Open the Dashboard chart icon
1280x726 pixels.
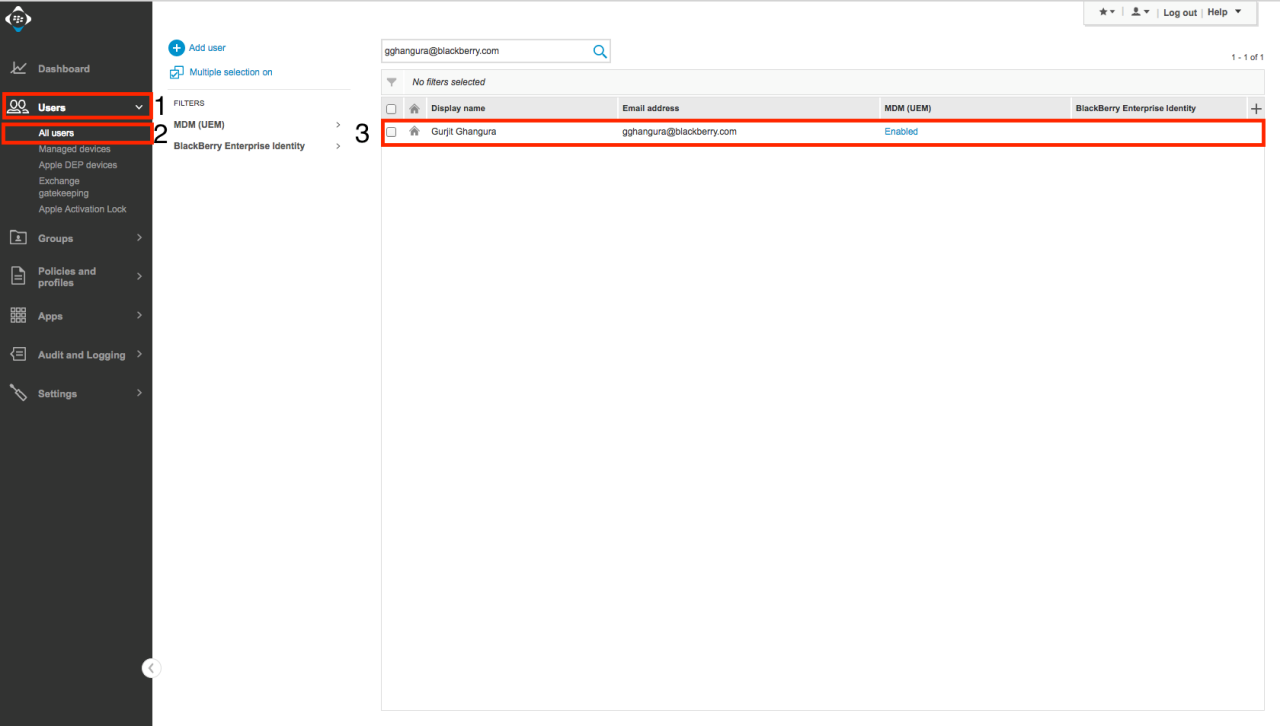click(x=18, y=68)
